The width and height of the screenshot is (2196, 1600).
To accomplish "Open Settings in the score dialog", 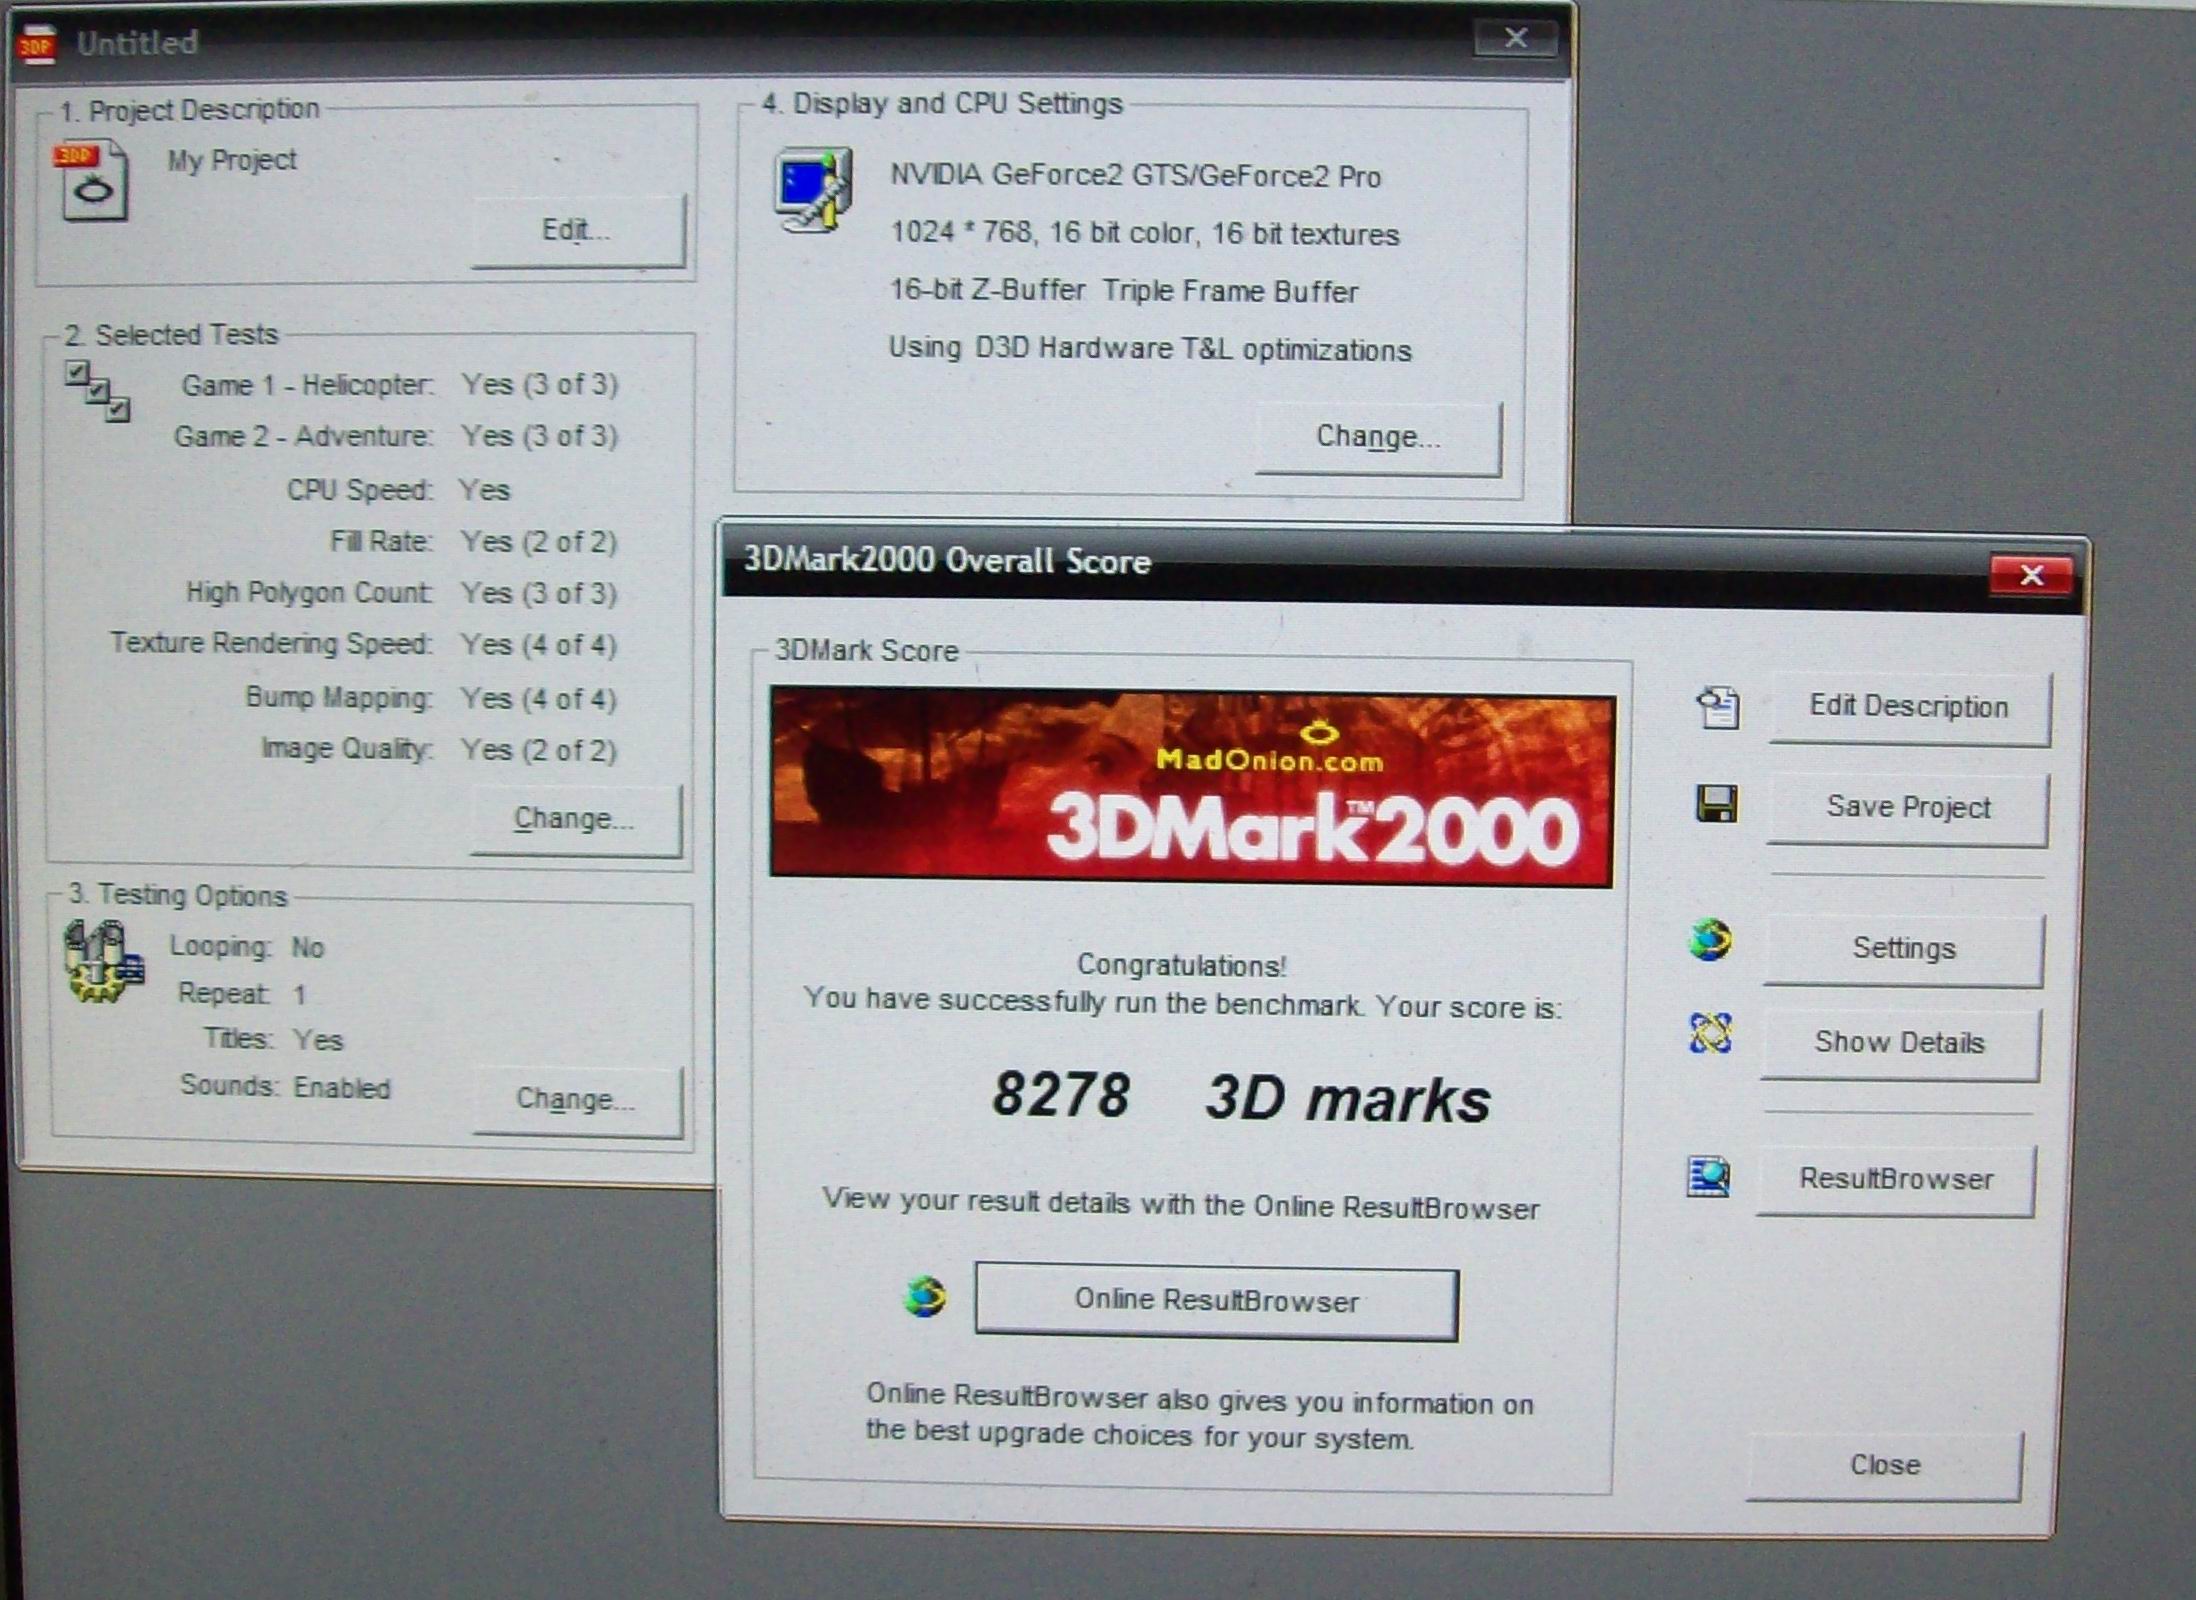I will point(1903,949).
